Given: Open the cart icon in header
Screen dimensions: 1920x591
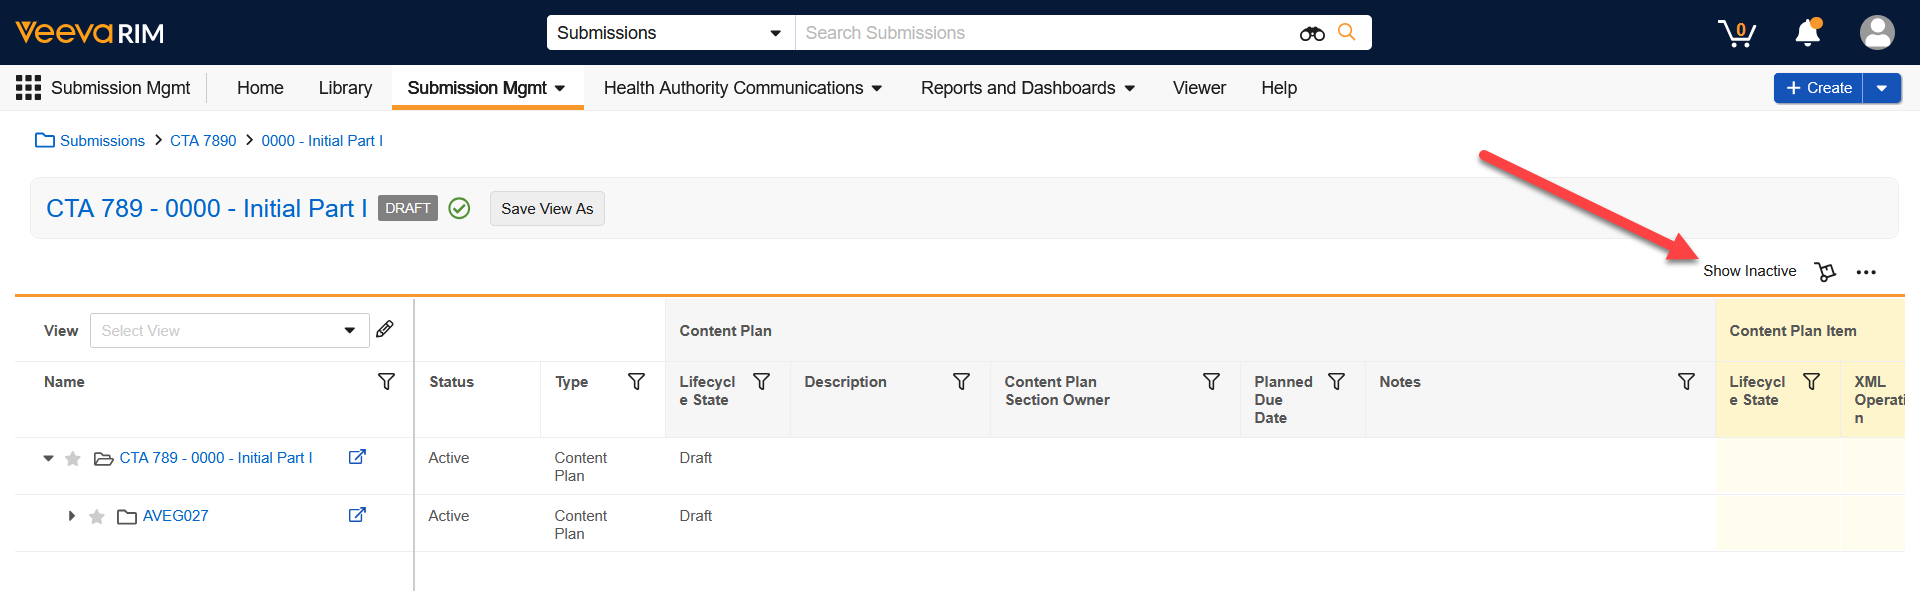Looking at the screenshot, I should tap(1737, 33).
